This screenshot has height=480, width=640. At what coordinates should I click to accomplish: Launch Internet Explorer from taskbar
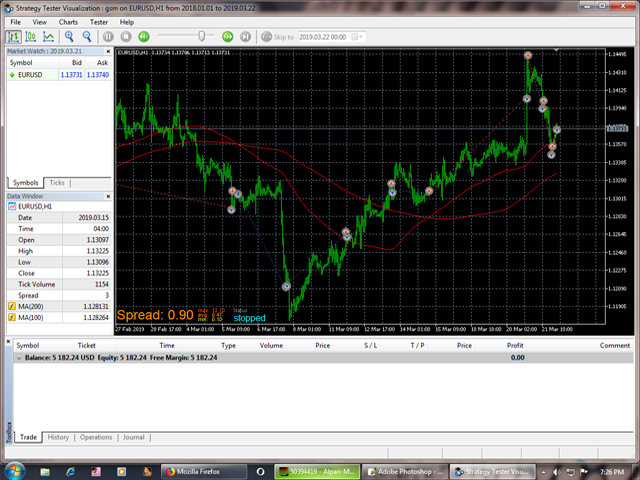pyautogui.click(x=70, y=472)
